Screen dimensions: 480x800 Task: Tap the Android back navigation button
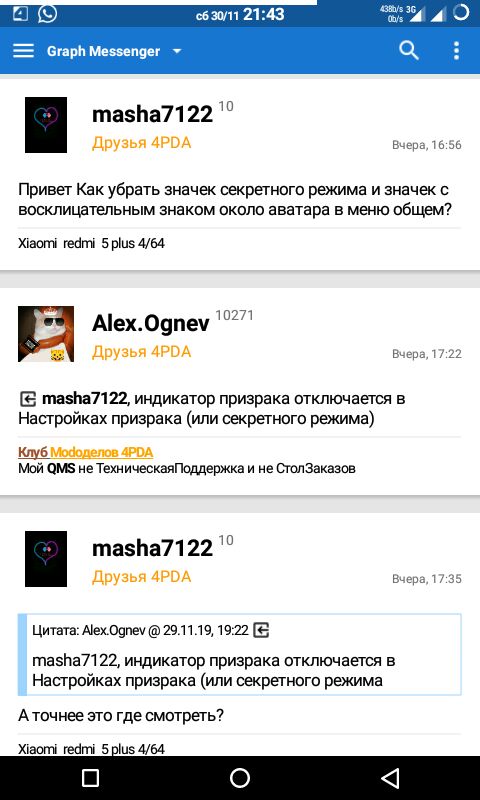(390, 778)
